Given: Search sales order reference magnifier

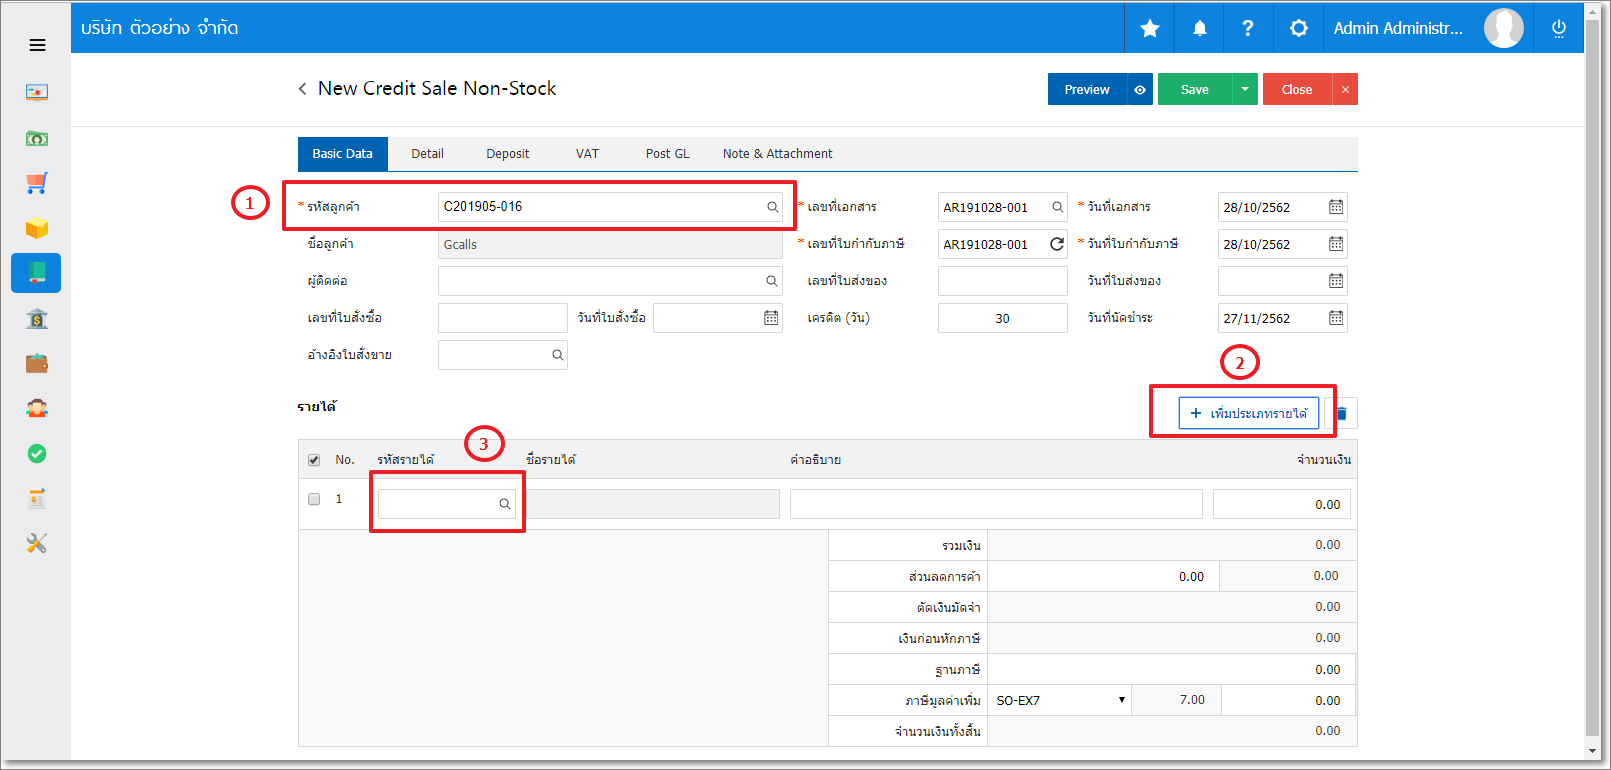Looking at the screenshot, I should [x=557, y=355].
